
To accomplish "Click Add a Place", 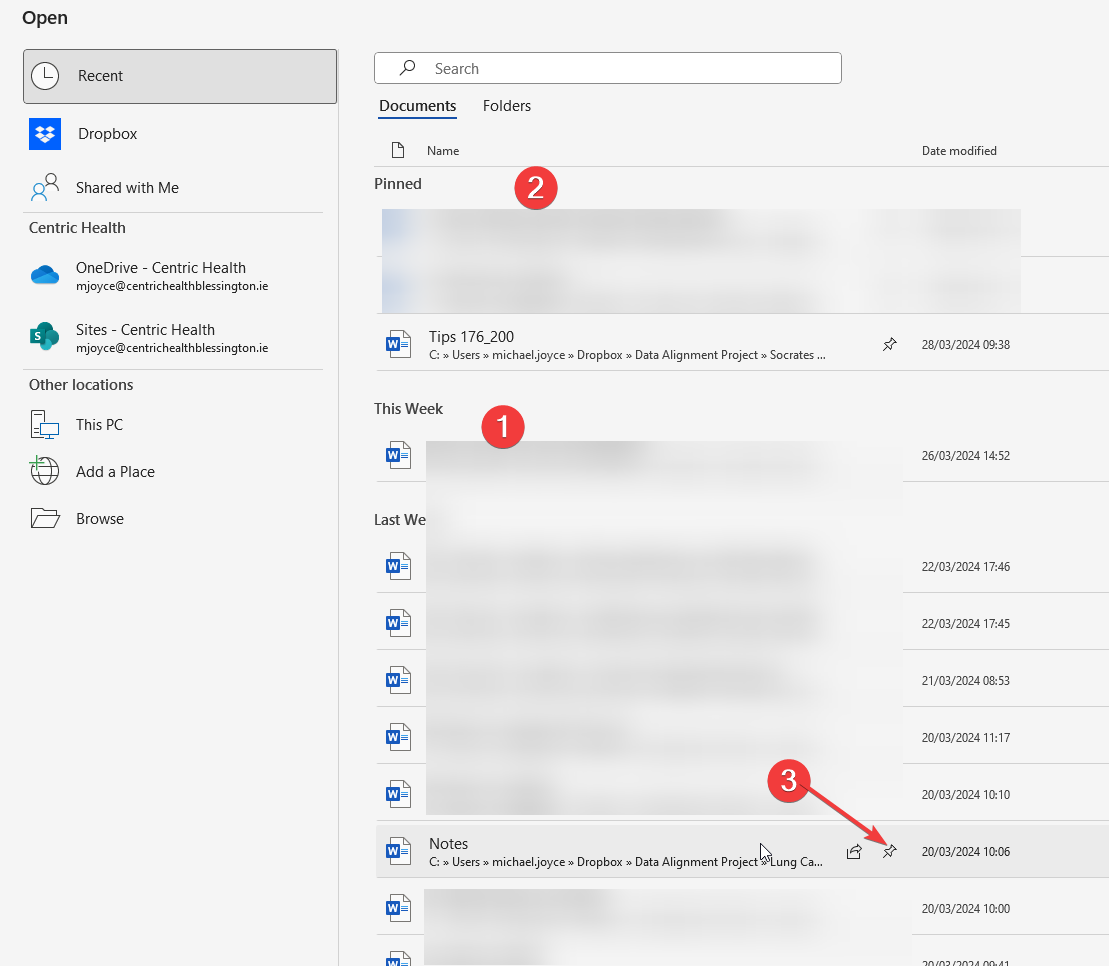I will tap(115, 472).
